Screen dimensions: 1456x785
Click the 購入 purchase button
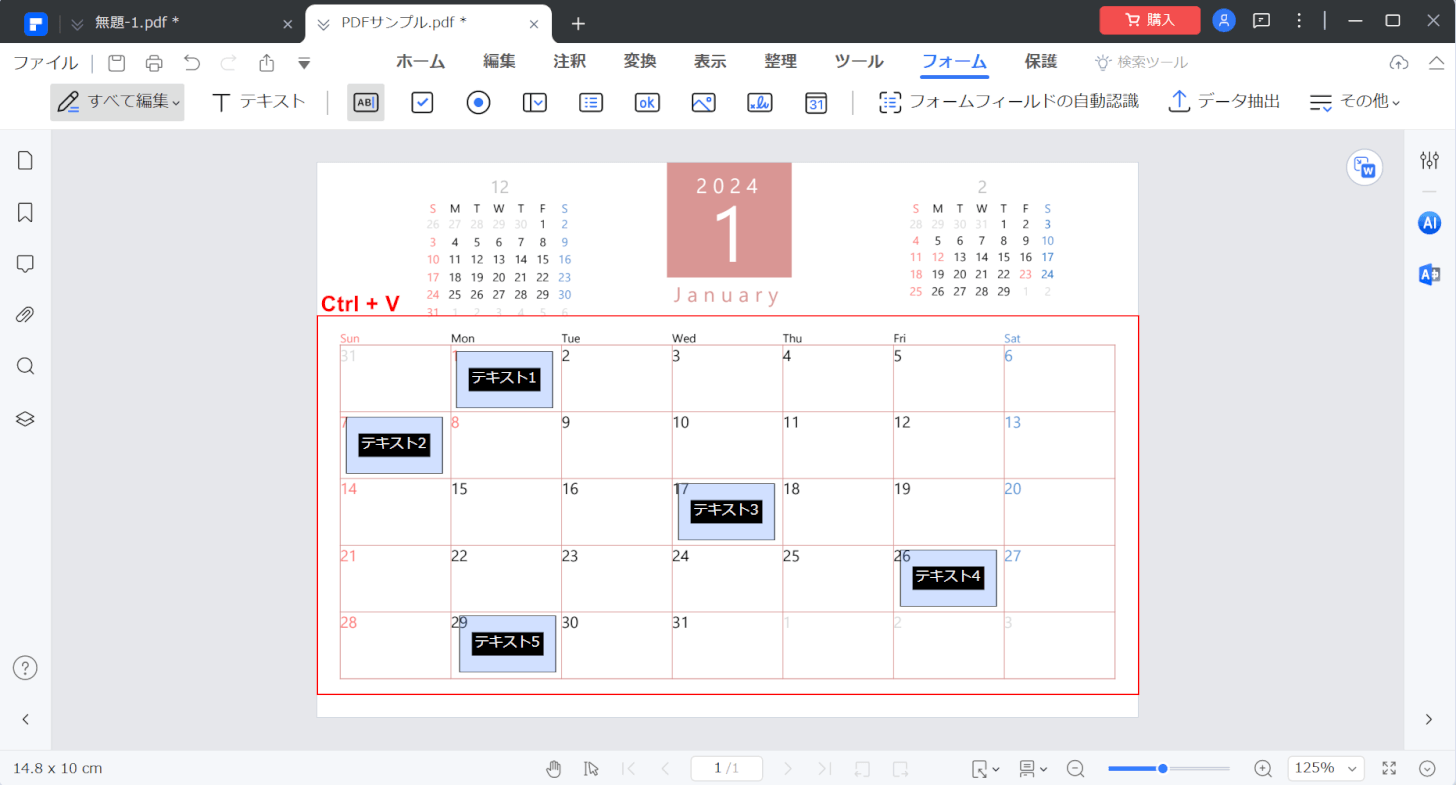point(1150,20)
